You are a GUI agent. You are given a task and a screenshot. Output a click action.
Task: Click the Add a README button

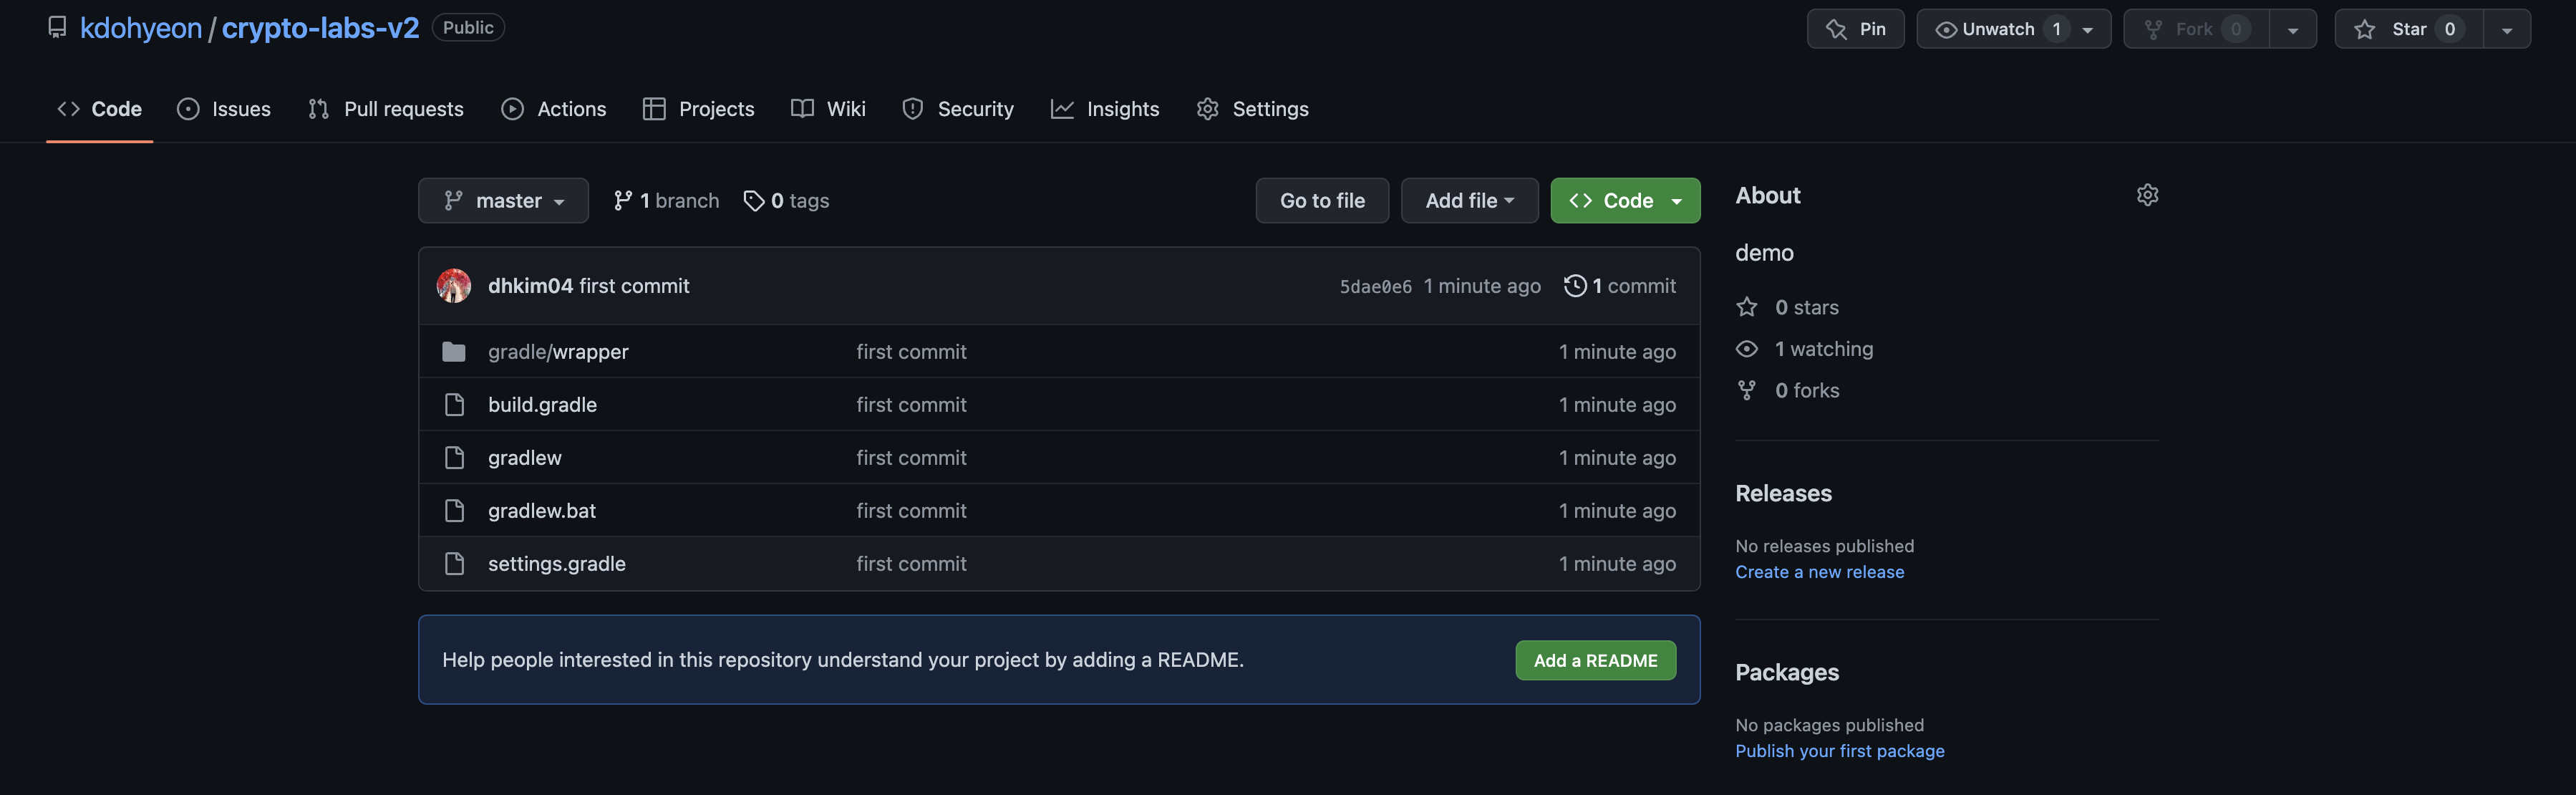(x=1595, y=661)
